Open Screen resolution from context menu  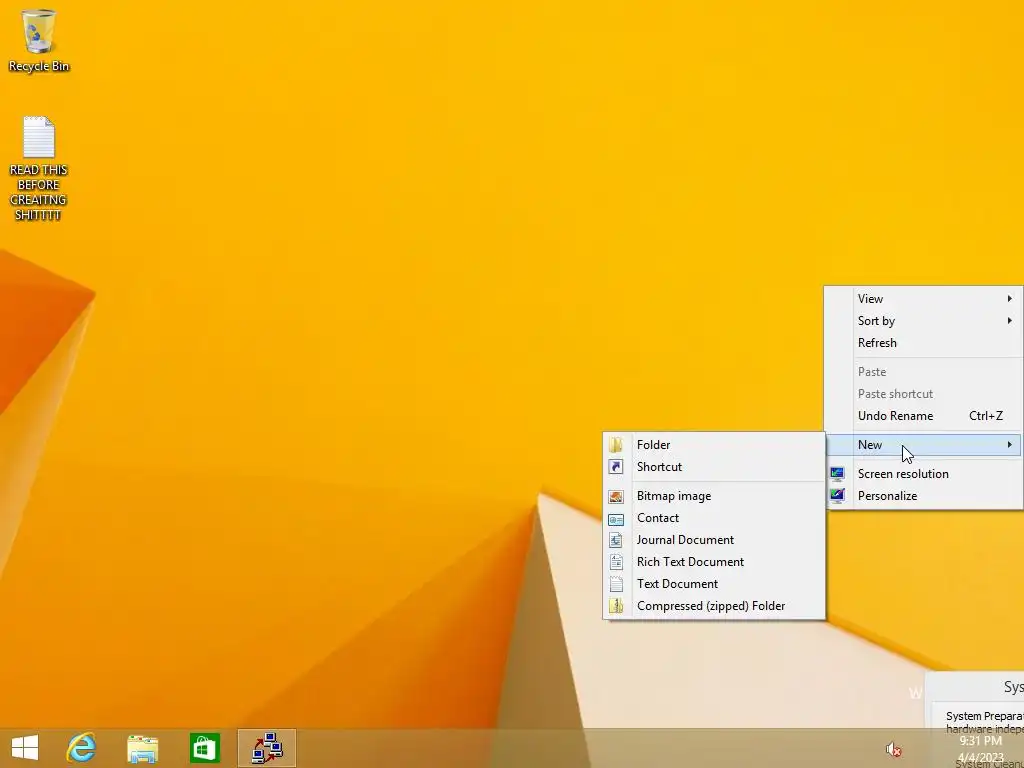pos(923,473)
